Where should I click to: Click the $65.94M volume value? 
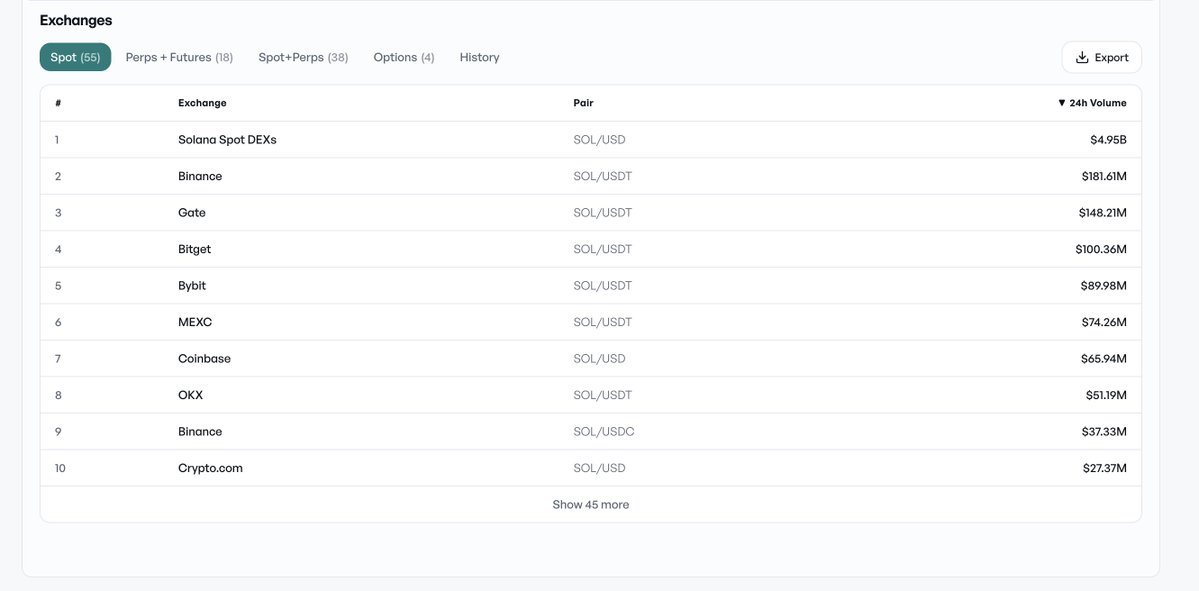[x=1103, y=359]
